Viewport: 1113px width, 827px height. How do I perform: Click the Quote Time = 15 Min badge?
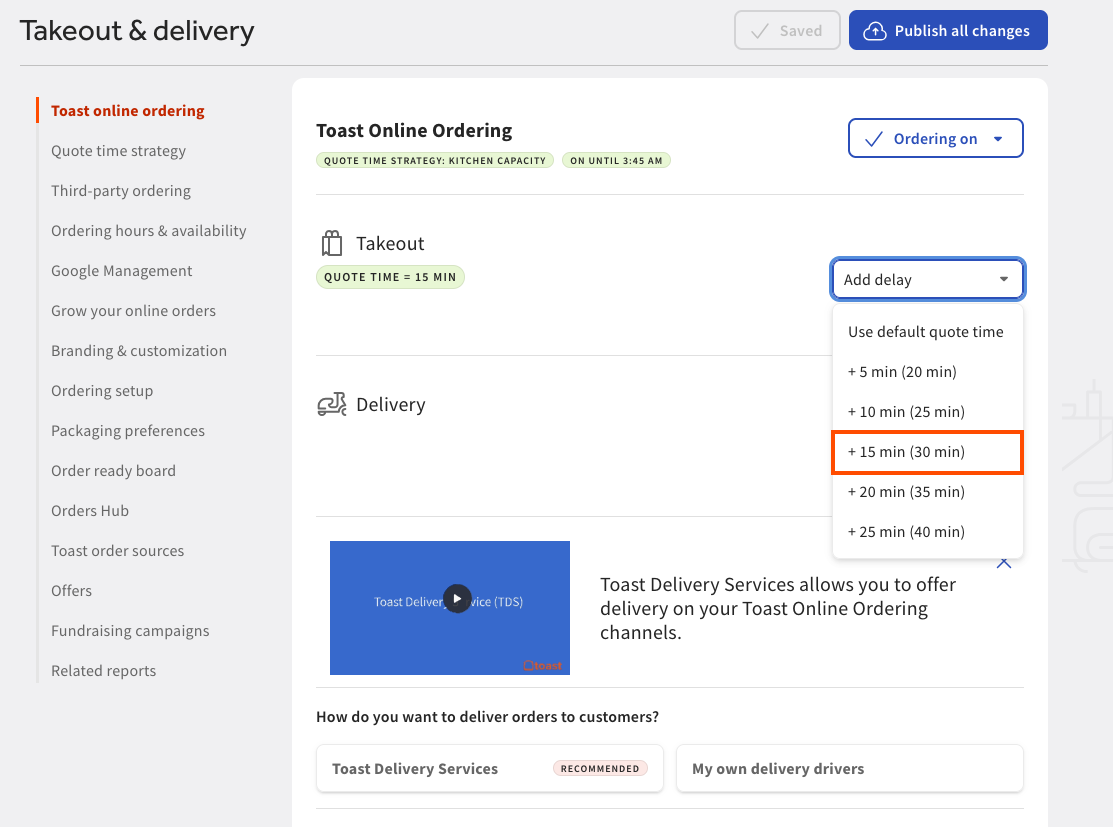(x=390, y=277)
